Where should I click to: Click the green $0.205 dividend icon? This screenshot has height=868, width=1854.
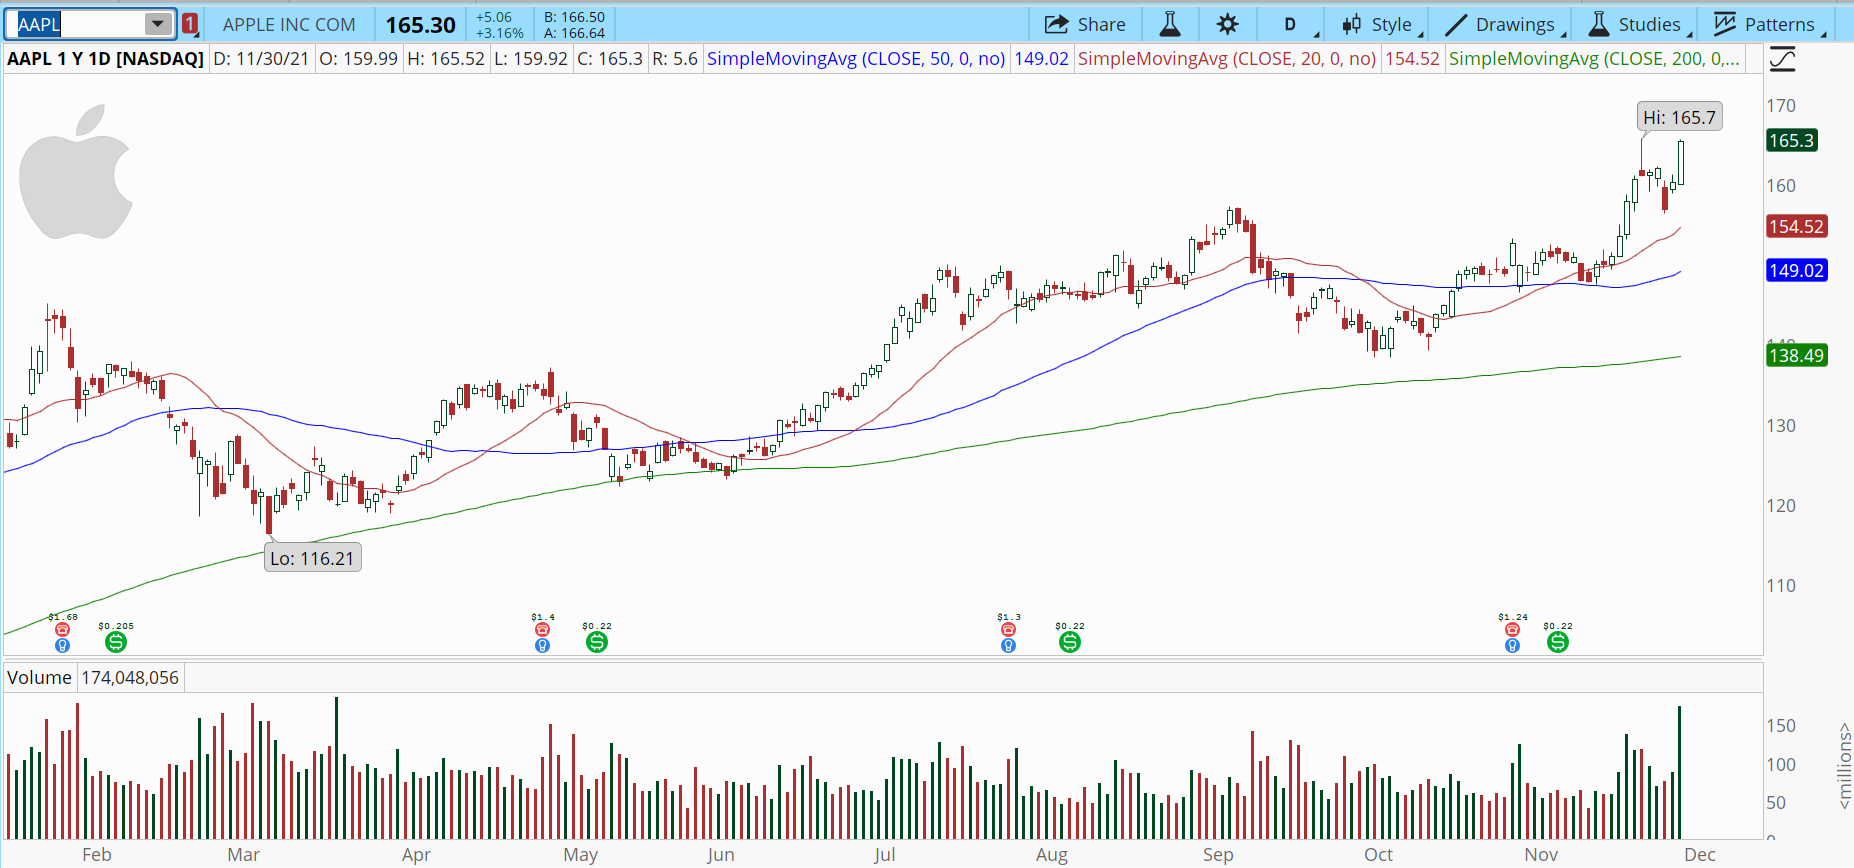116,642
